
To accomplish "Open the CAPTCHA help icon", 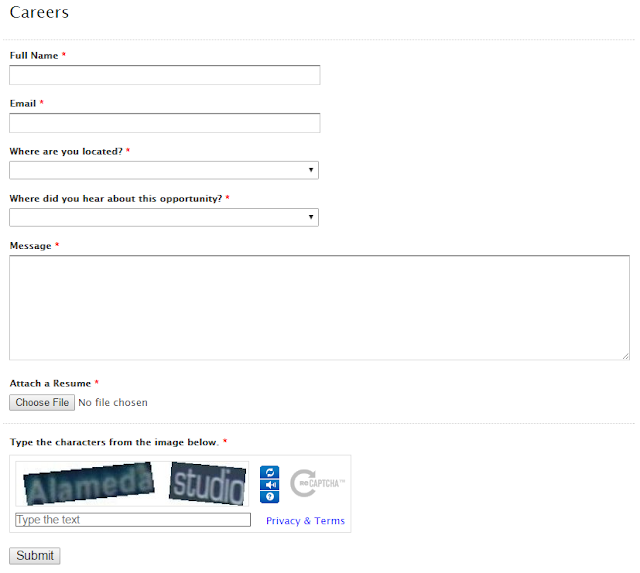I will [x=269, y=497].
